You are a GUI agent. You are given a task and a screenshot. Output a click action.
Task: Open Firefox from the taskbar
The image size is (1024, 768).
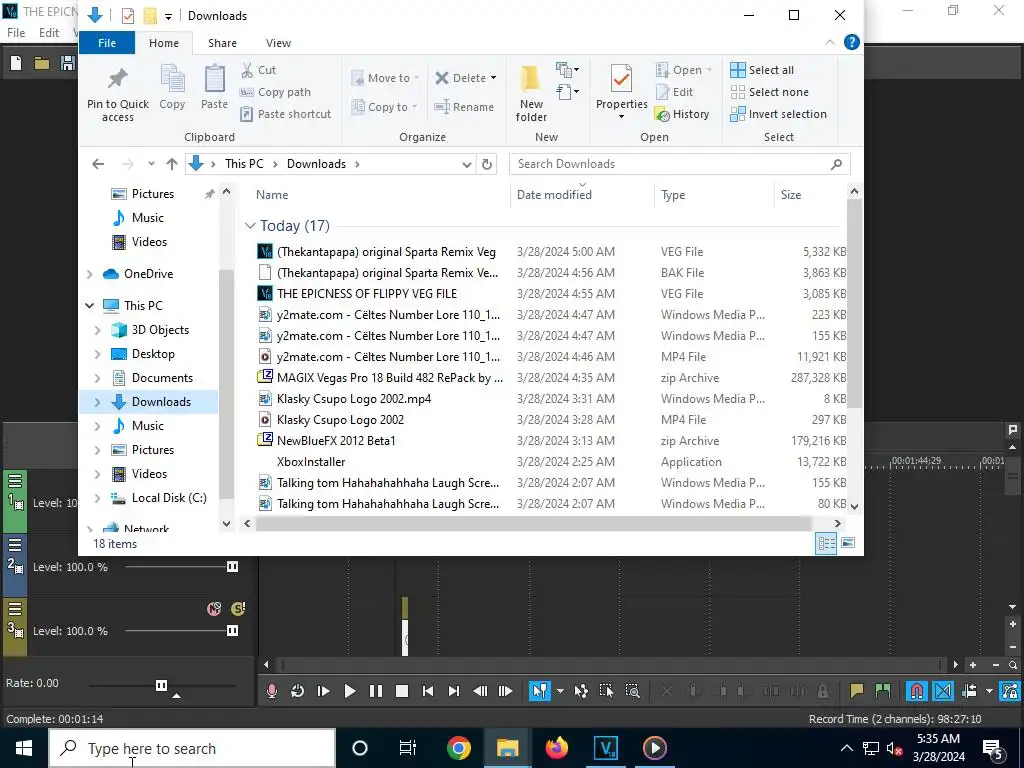556,748
